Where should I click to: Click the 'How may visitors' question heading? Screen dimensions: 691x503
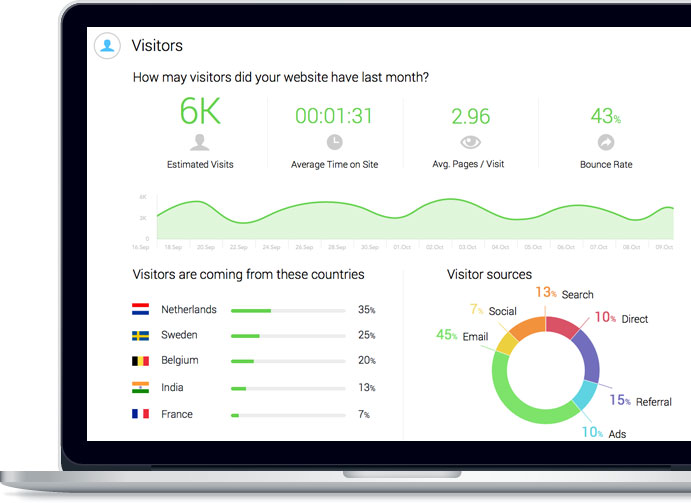pyautogui.click(x=281, y=78)
